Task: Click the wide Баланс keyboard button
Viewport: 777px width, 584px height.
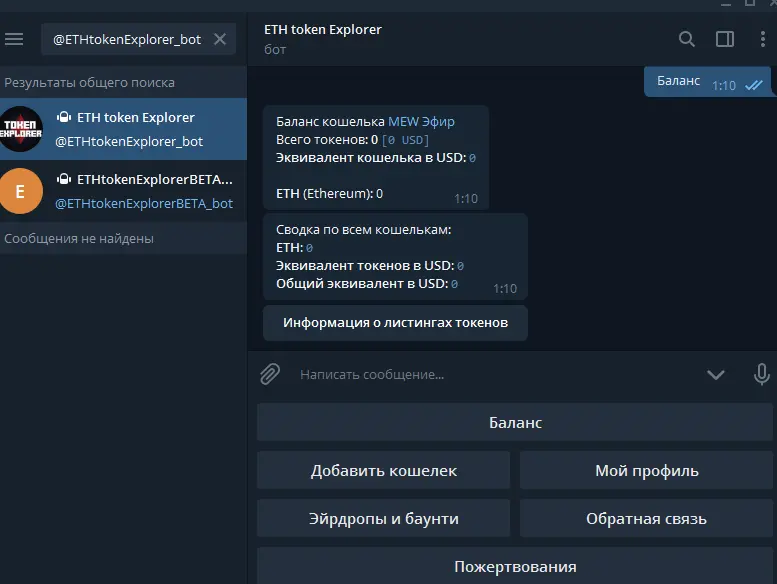Action: 515,423
